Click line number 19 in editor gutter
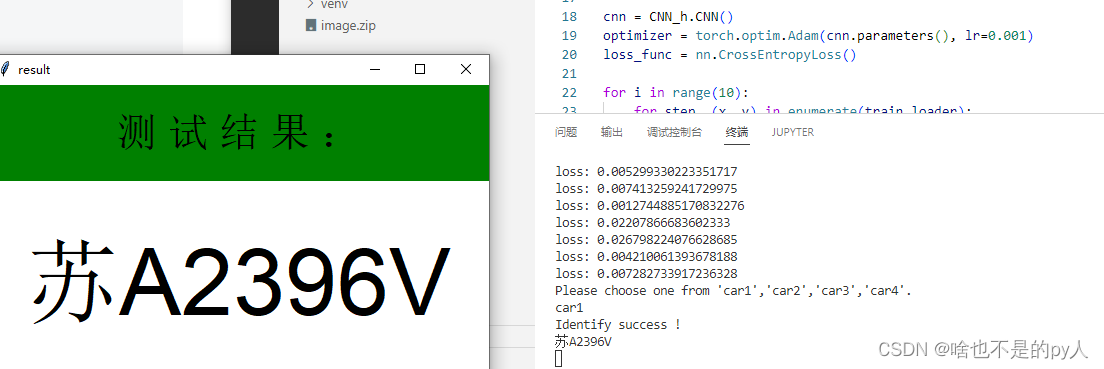Viewport: 1104px width, 369px height. (x=569, y=36)
